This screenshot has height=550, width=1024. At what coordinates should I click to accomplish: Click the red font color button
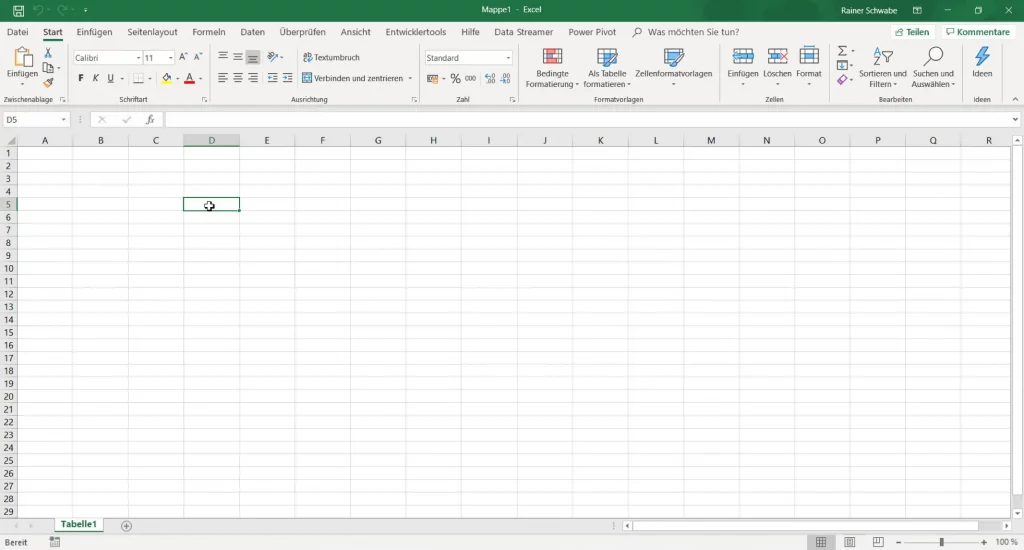(x=189, y=78)
